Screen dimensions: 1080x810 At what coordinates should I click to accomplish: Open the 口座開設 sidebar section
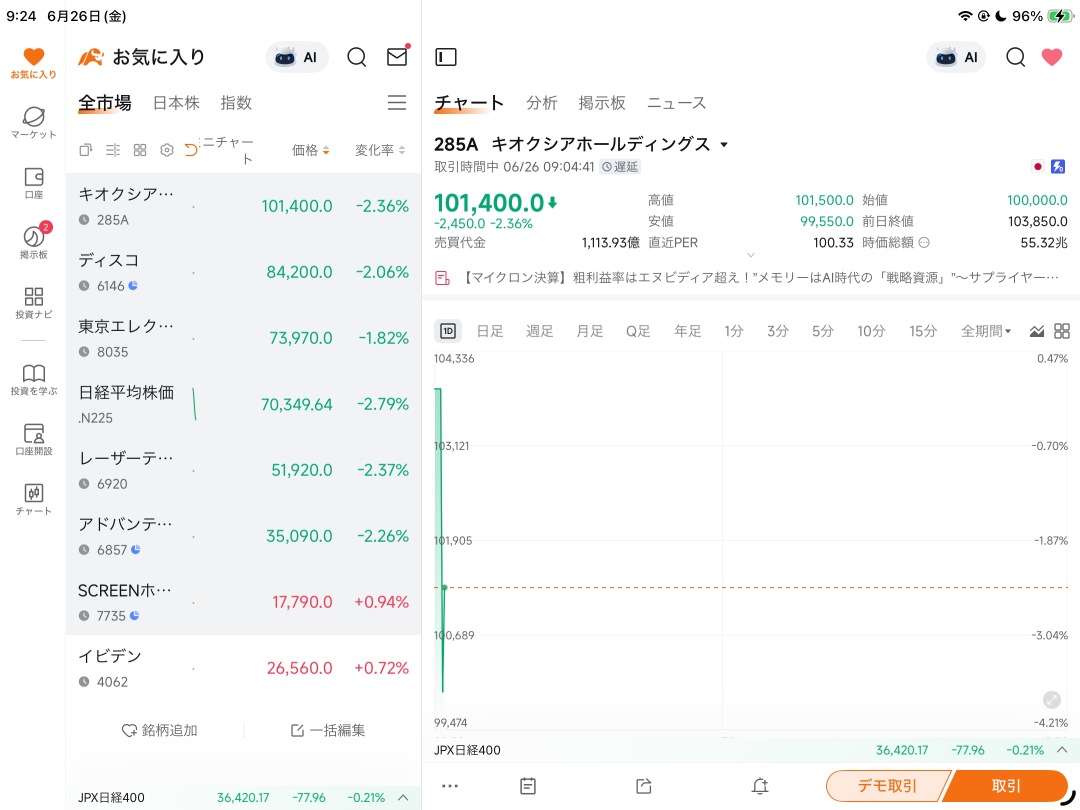click(33, 439)
